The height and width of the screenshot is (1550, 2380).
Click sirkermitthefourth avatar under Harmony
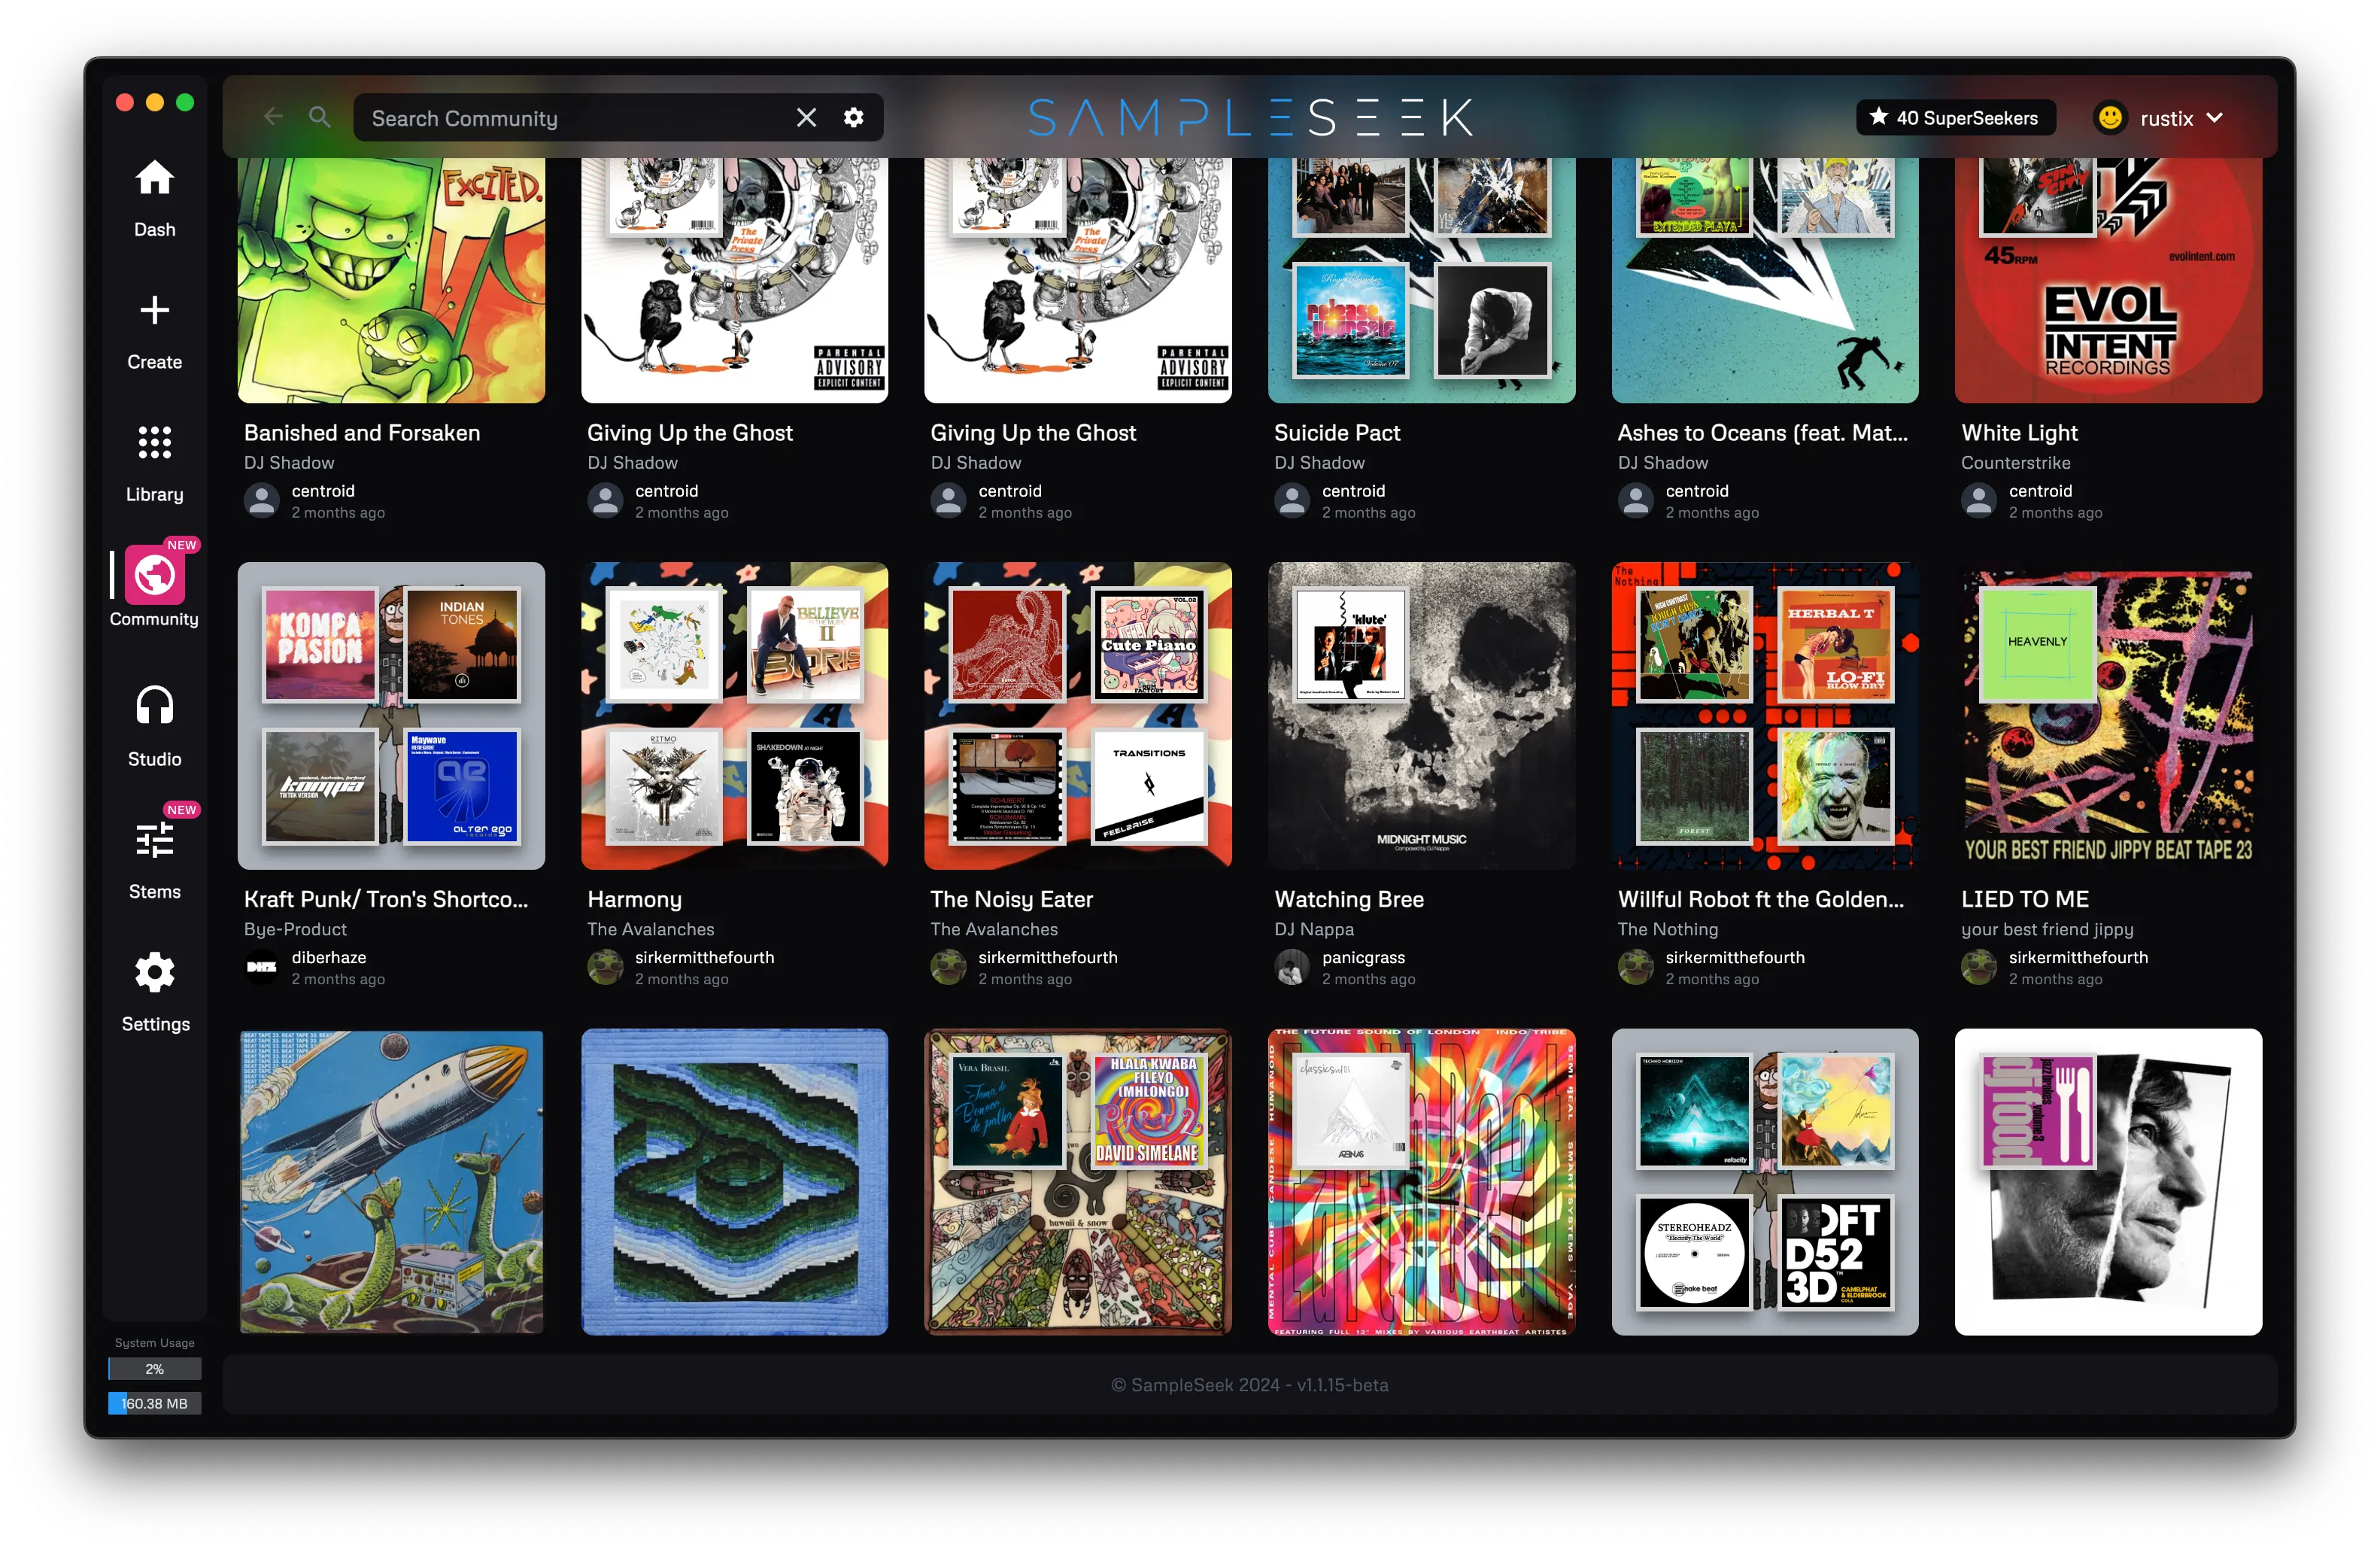click(x=605, y=967)
